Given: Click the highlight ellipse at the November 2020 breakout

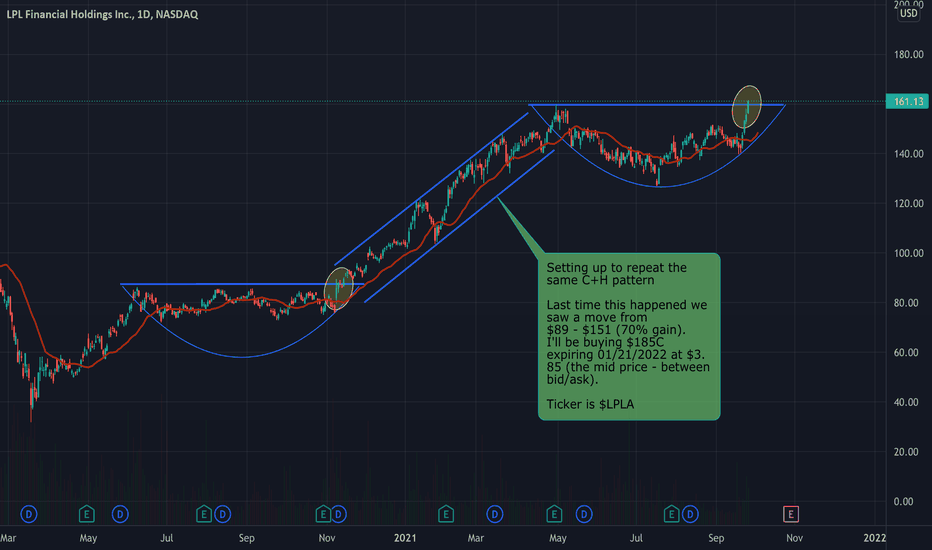Looking at the screenshot, I should 339,288.
